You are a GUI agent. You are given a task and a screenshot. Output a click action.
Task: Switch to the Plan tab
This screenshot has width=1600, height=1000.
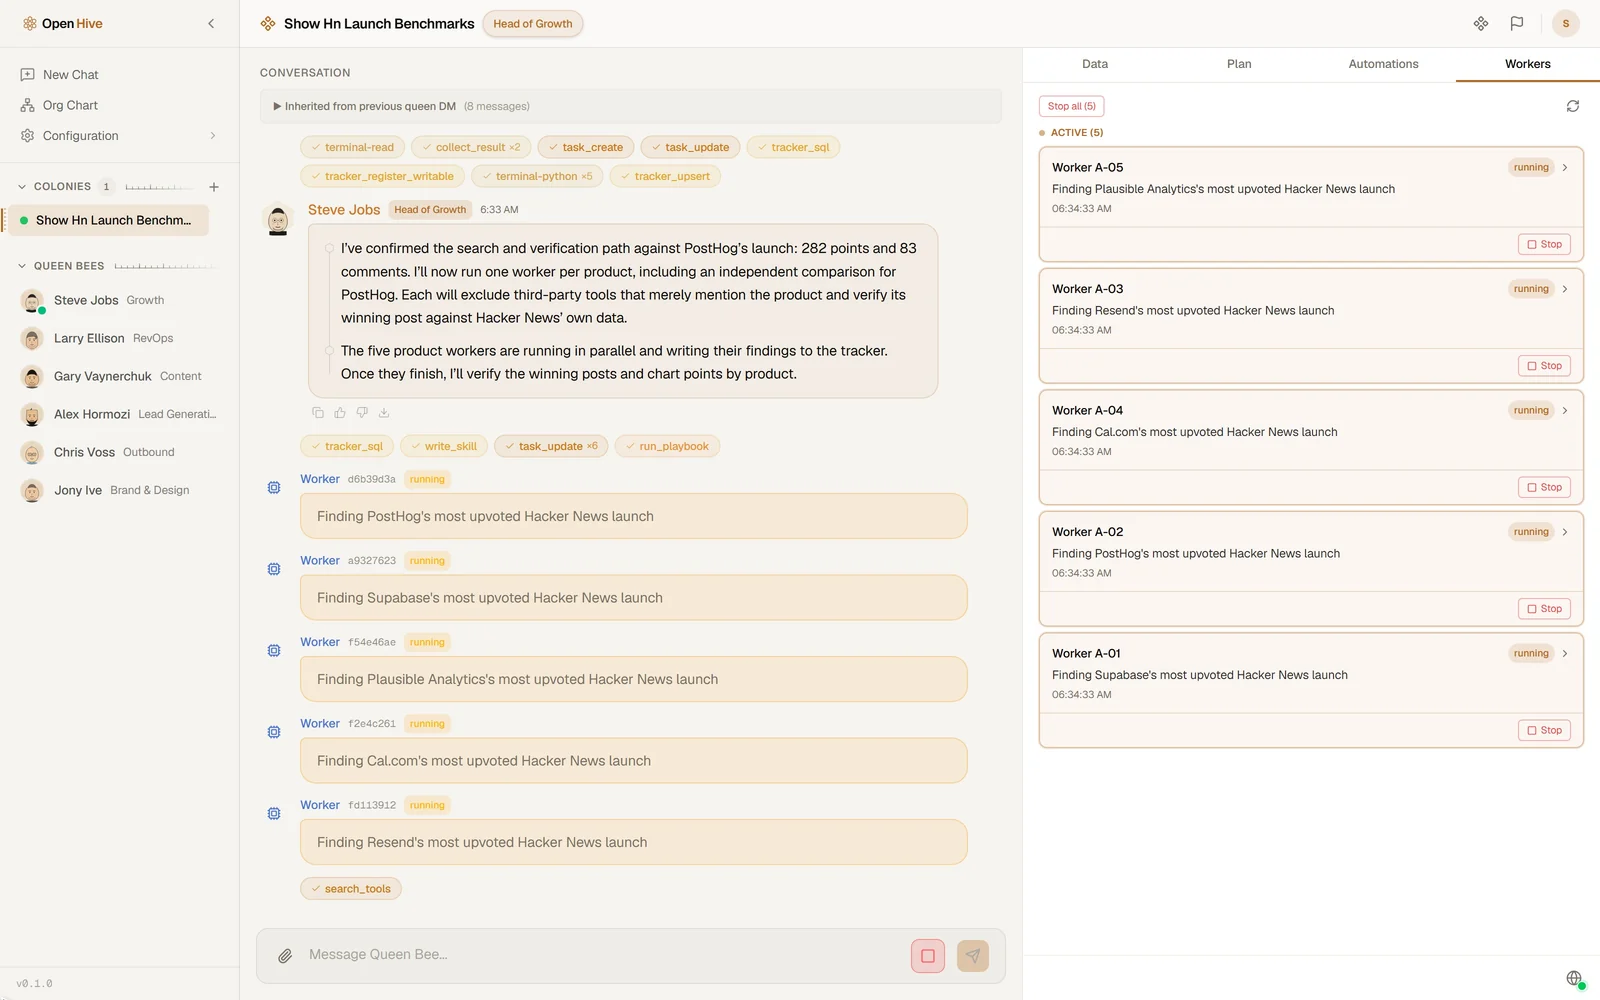tap(1239, 64)
